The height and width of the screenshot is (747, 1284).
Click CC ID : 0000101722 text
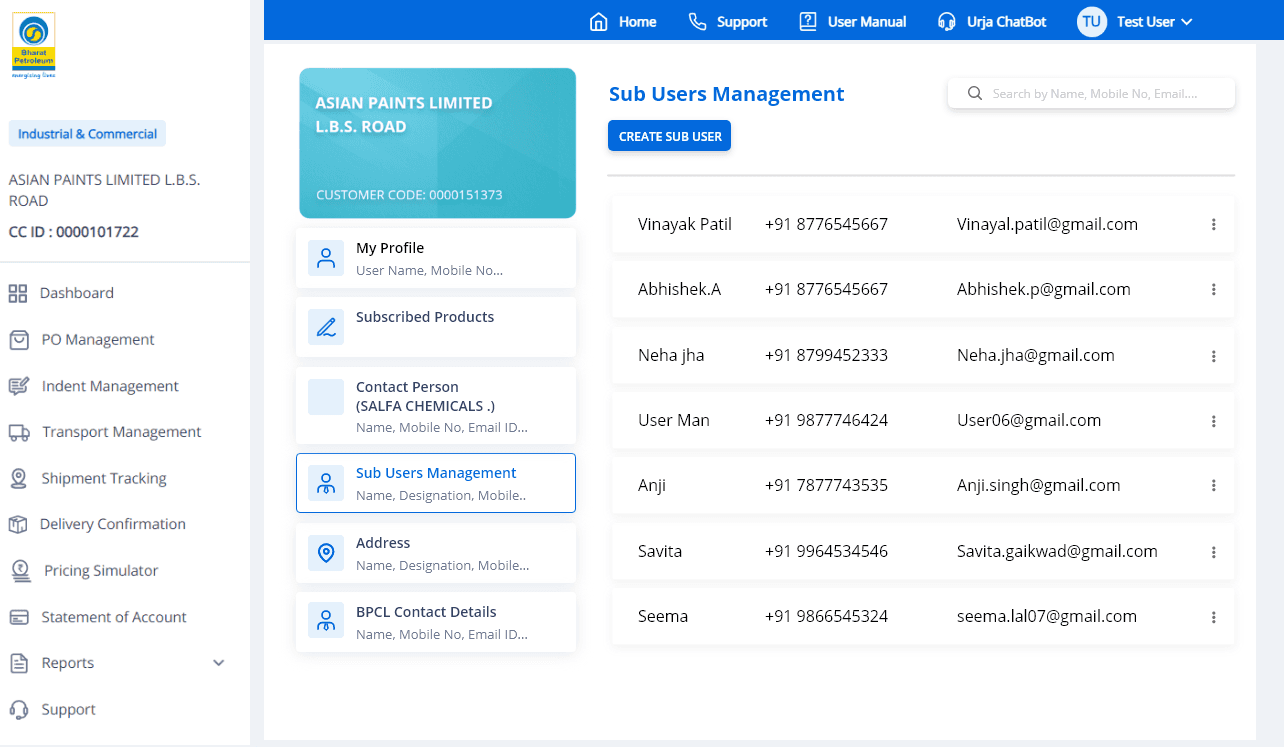[74, 232]
